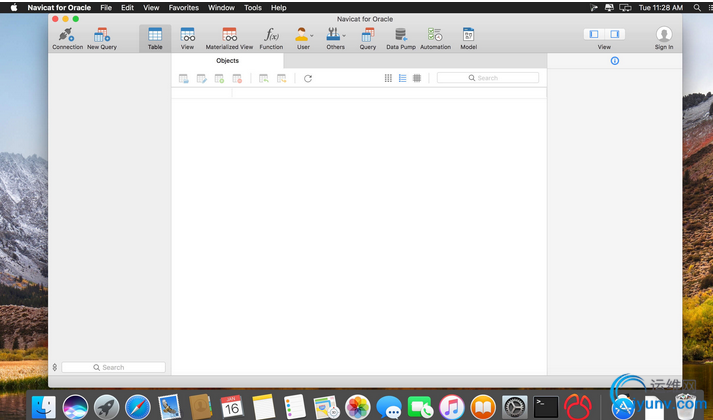The image size is (713, 420).
Task: Show Function objects
Action: 271,38
